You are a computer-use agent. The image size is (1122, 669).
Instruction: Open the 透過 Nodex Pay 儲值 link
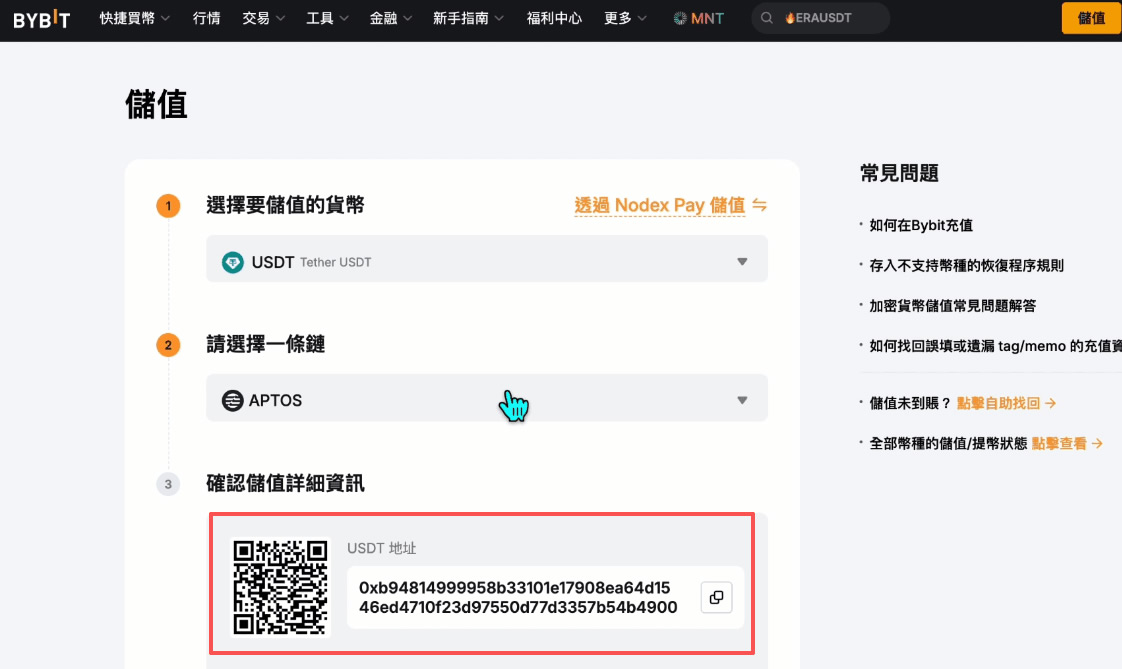[662, 205]
